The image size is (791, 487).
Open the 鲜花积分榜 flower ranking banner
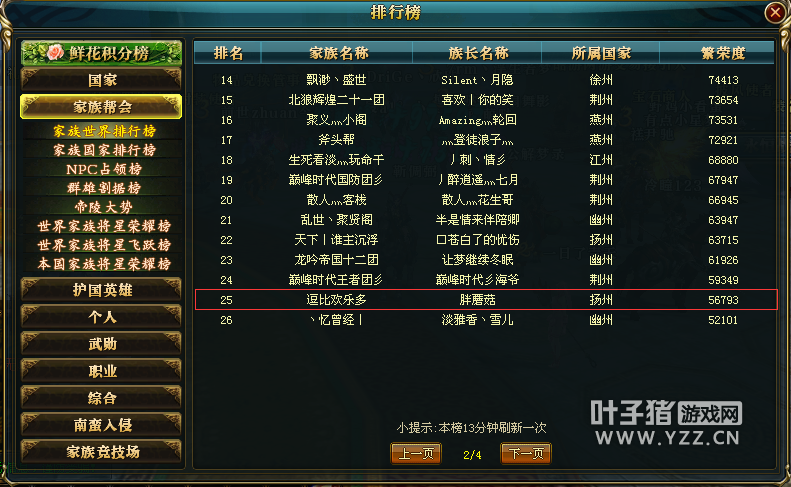pyautogui.click(x=101, y=53)
